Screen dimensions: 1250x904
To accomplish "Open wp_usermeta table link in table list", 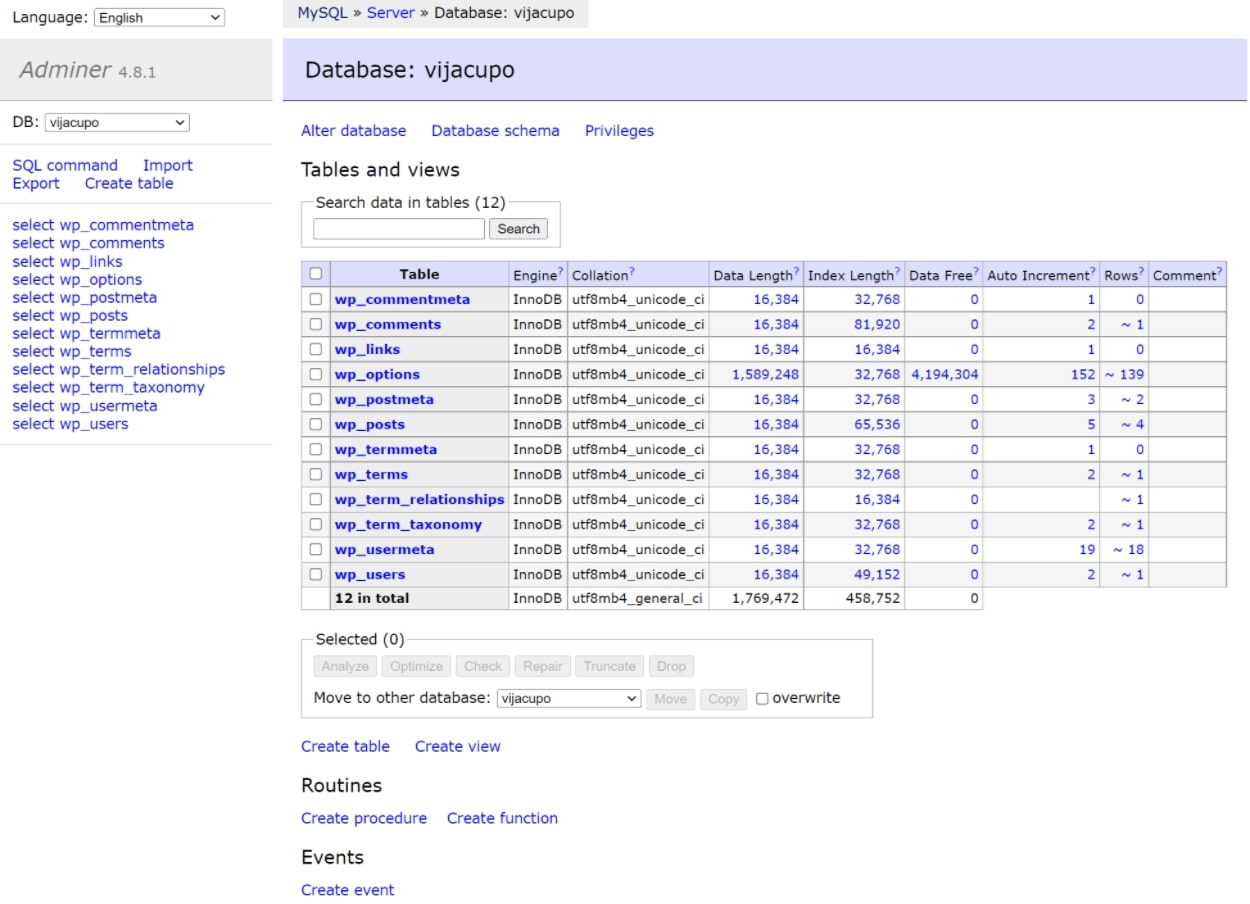I will click(385, 549).
